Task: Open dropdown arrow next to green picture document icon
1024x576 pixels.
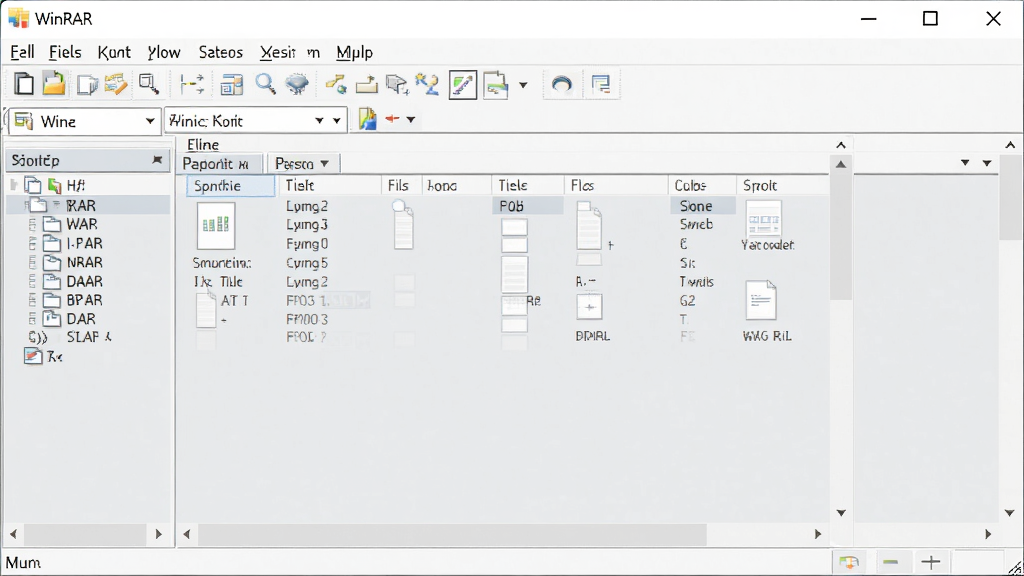Action: coord(523,85)
